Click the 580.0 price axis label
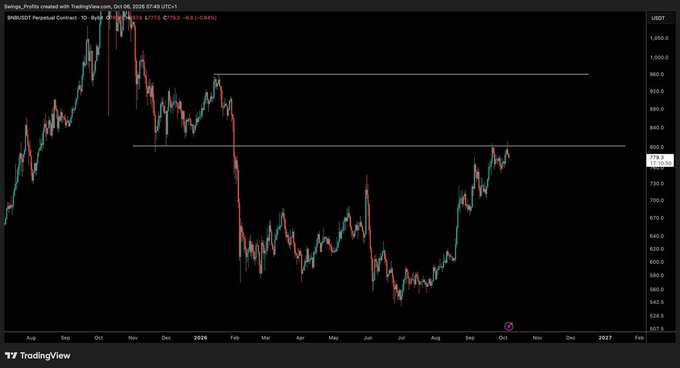 click(657, 276)
